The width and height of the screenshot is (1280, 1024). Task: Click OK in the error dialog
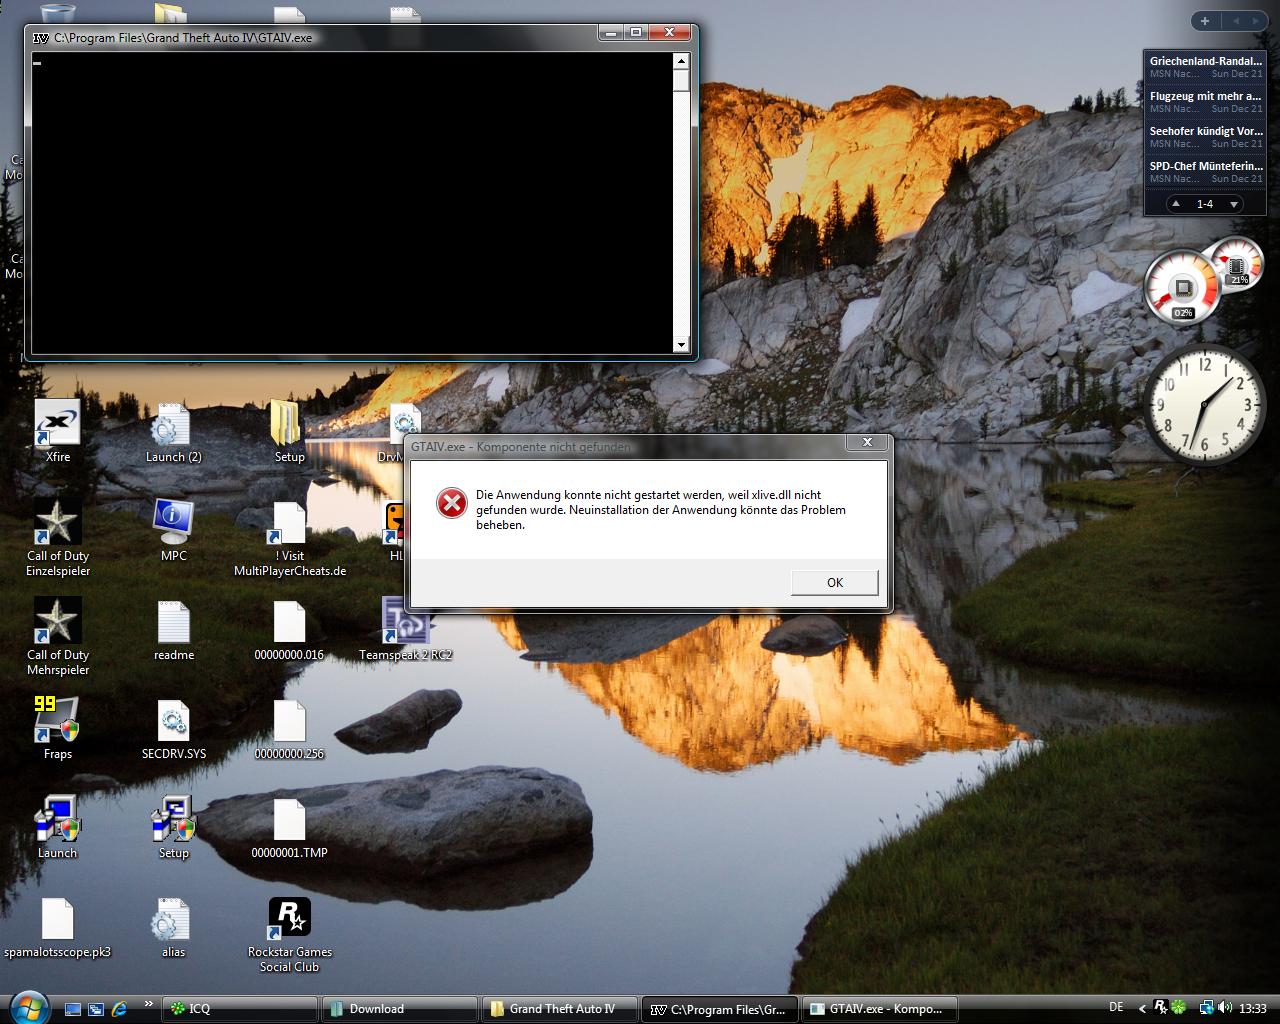[834, 582]
